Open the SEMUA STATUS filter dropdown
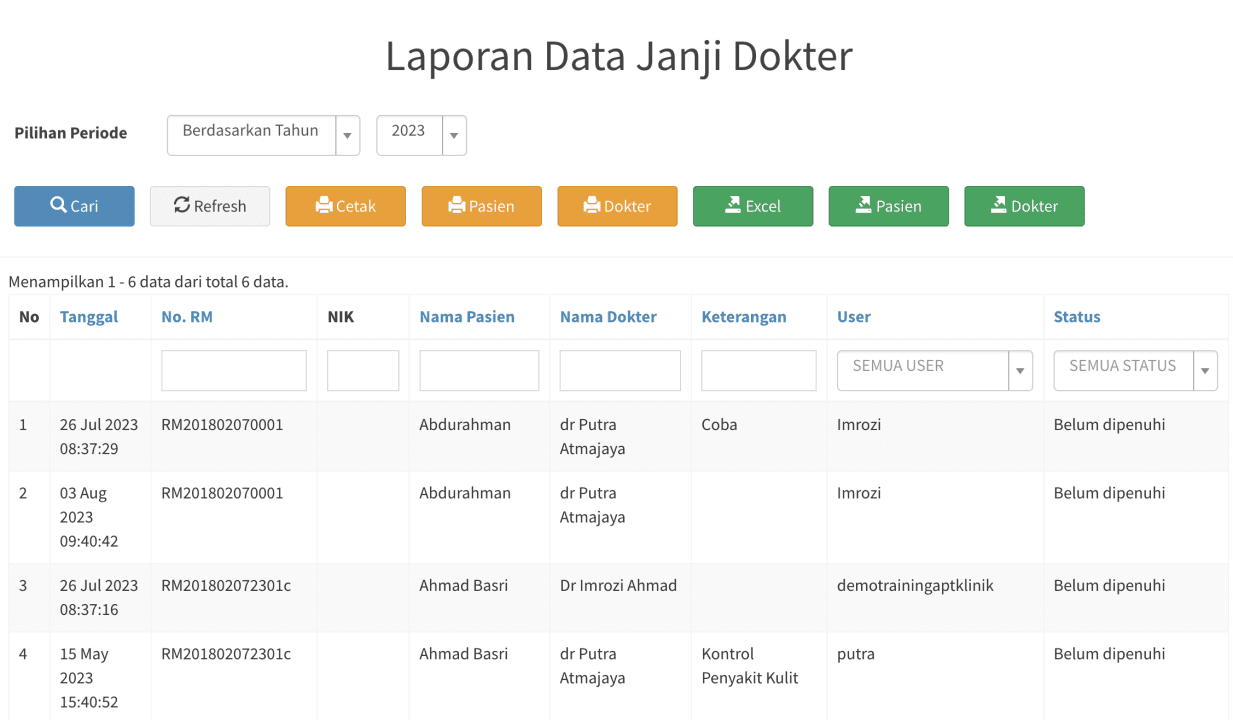This screenshot has width=1233, height=720. [x=1136, y=370]
